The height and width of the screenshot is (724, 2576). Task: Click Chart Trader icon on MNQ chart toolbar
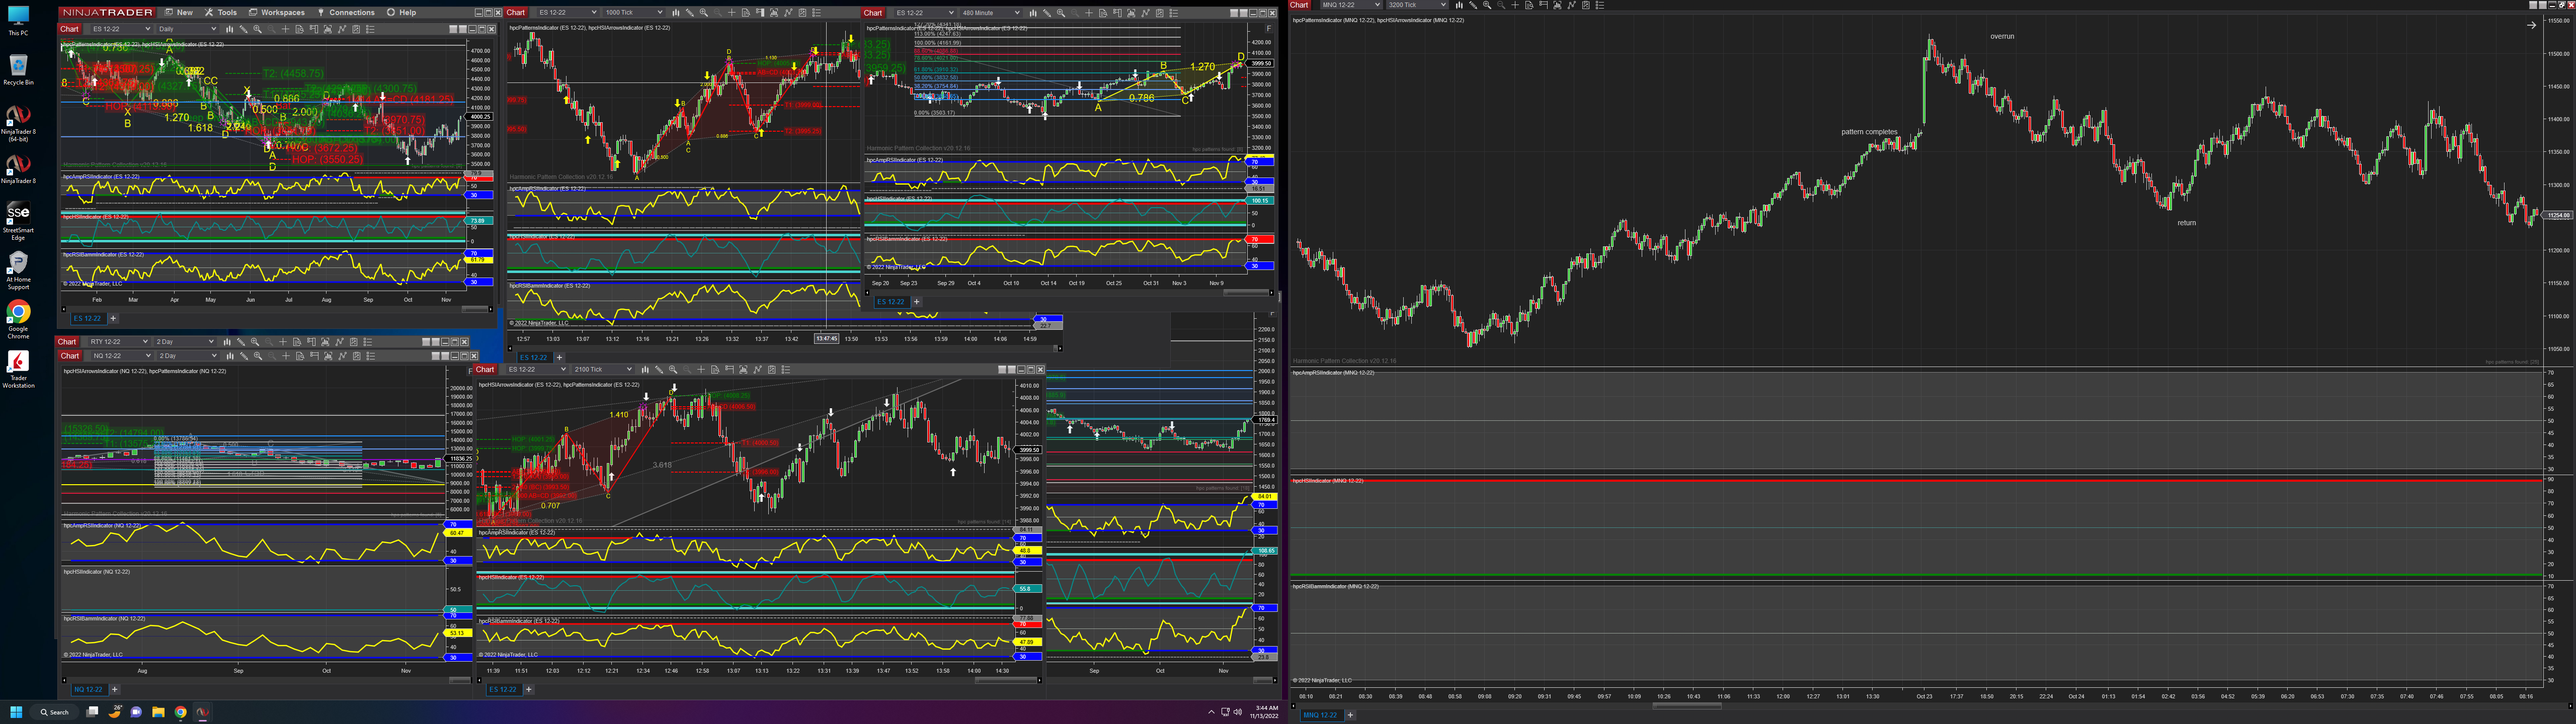point(1543,5)
